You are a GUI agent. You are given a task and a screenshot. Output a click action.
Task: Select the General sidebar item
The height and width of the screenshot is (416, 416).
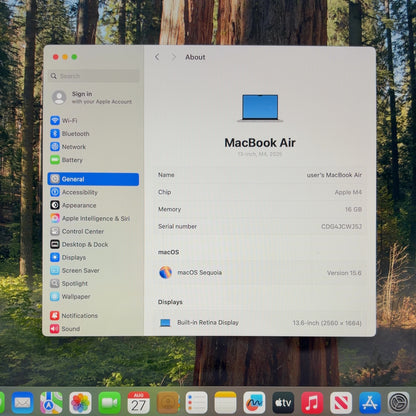click(93, 179)
